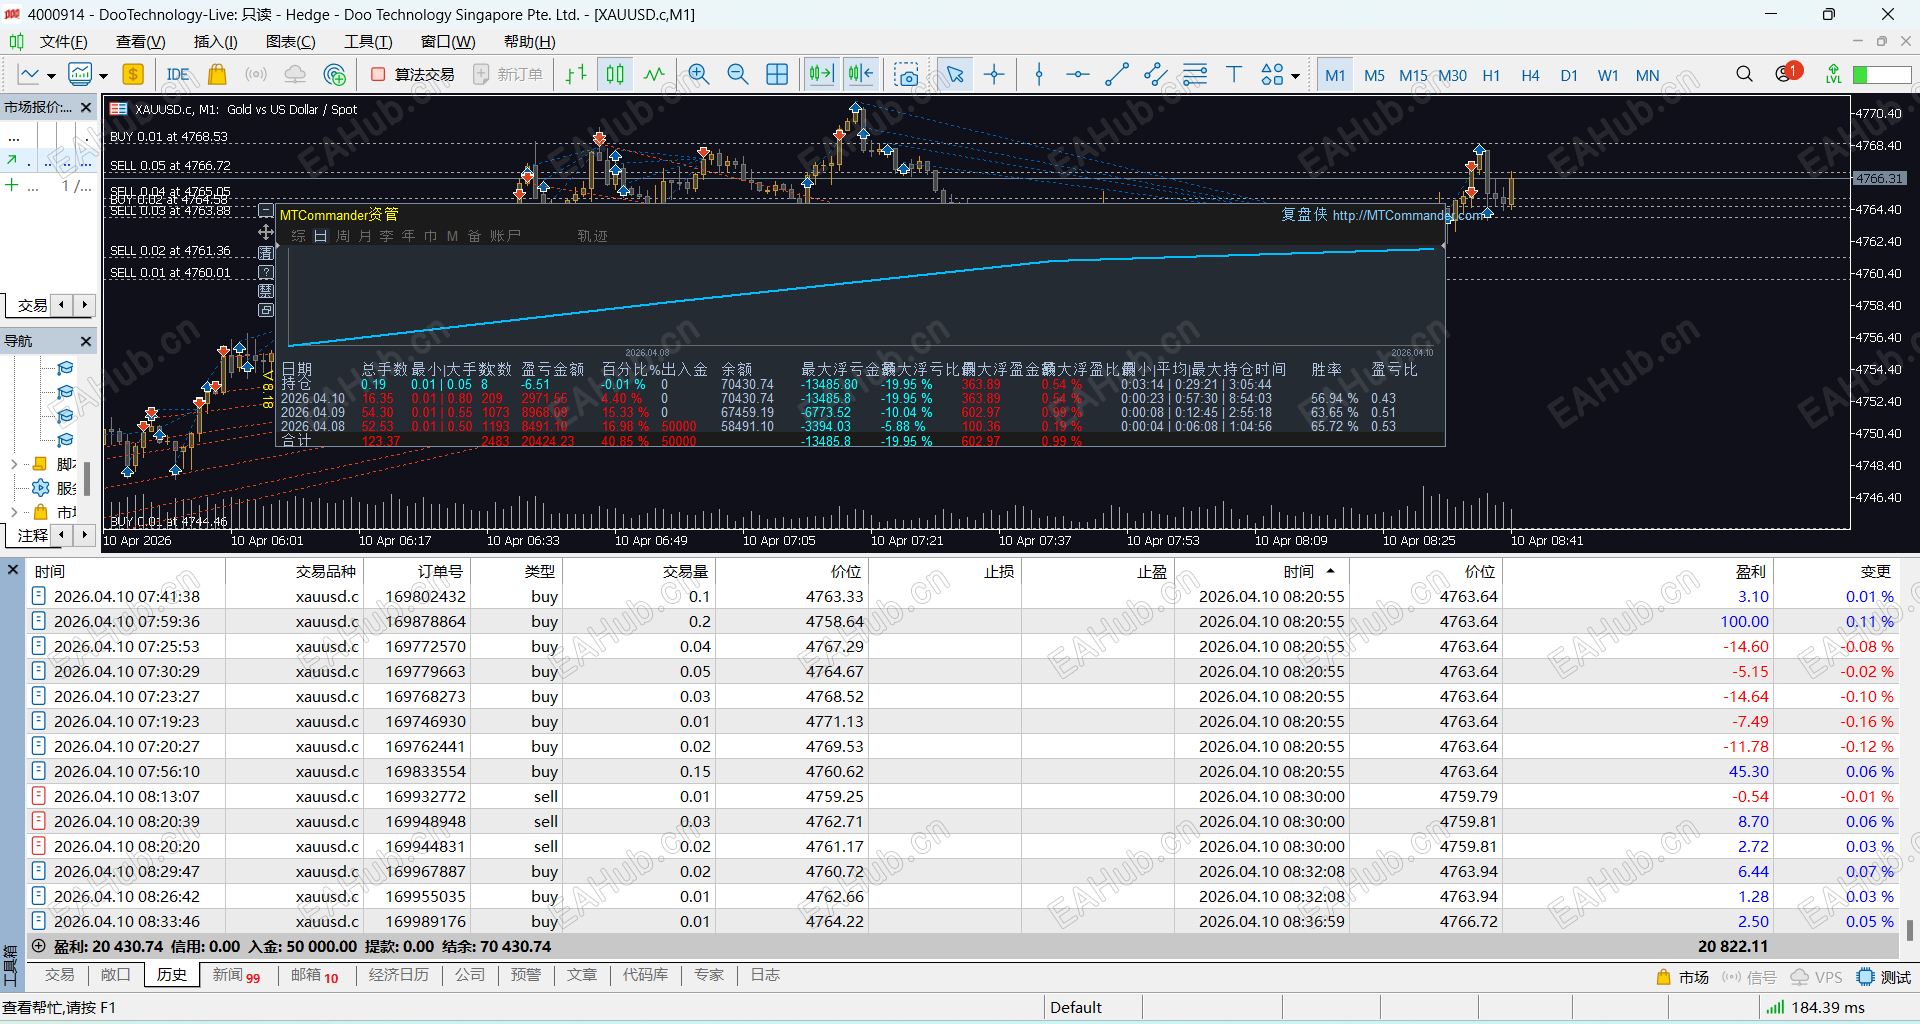Expand the 市场 market tree node

click(x=14, y=512)
